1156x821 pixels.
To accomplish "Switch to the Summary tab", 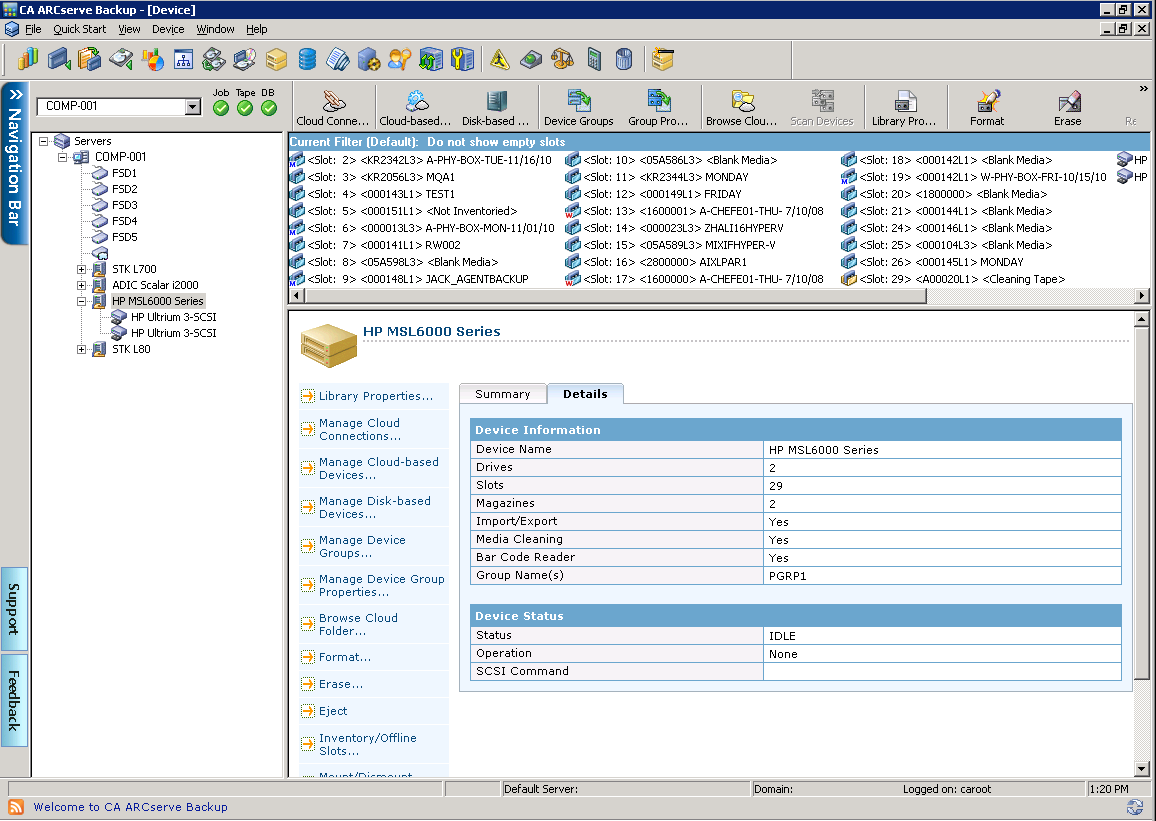I will tap(502, 393).
